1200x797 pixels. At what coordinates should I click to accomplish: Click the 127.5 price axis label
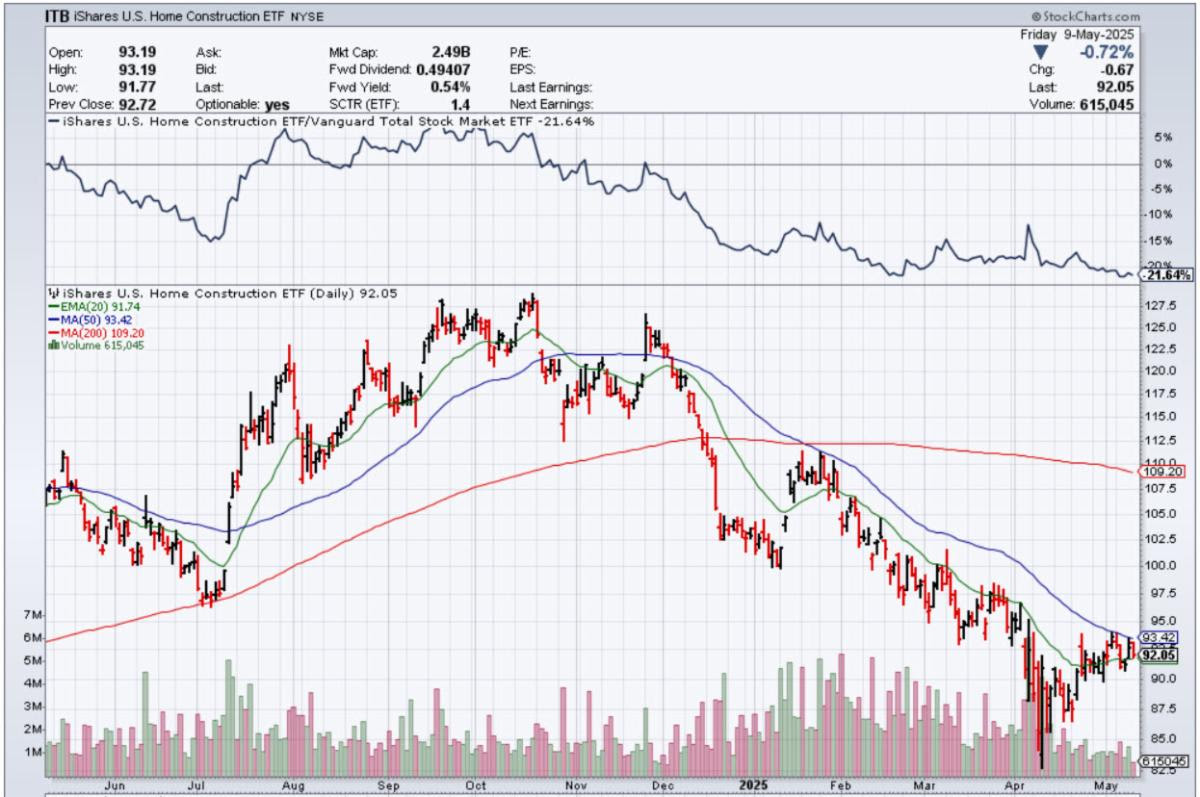(1161, 307)
